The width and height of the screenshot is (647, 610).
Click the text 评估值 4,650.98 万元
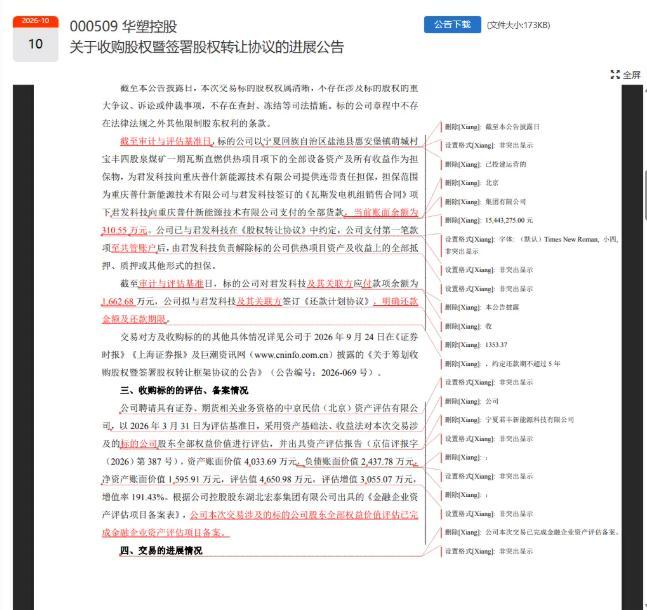coord(271,480)
